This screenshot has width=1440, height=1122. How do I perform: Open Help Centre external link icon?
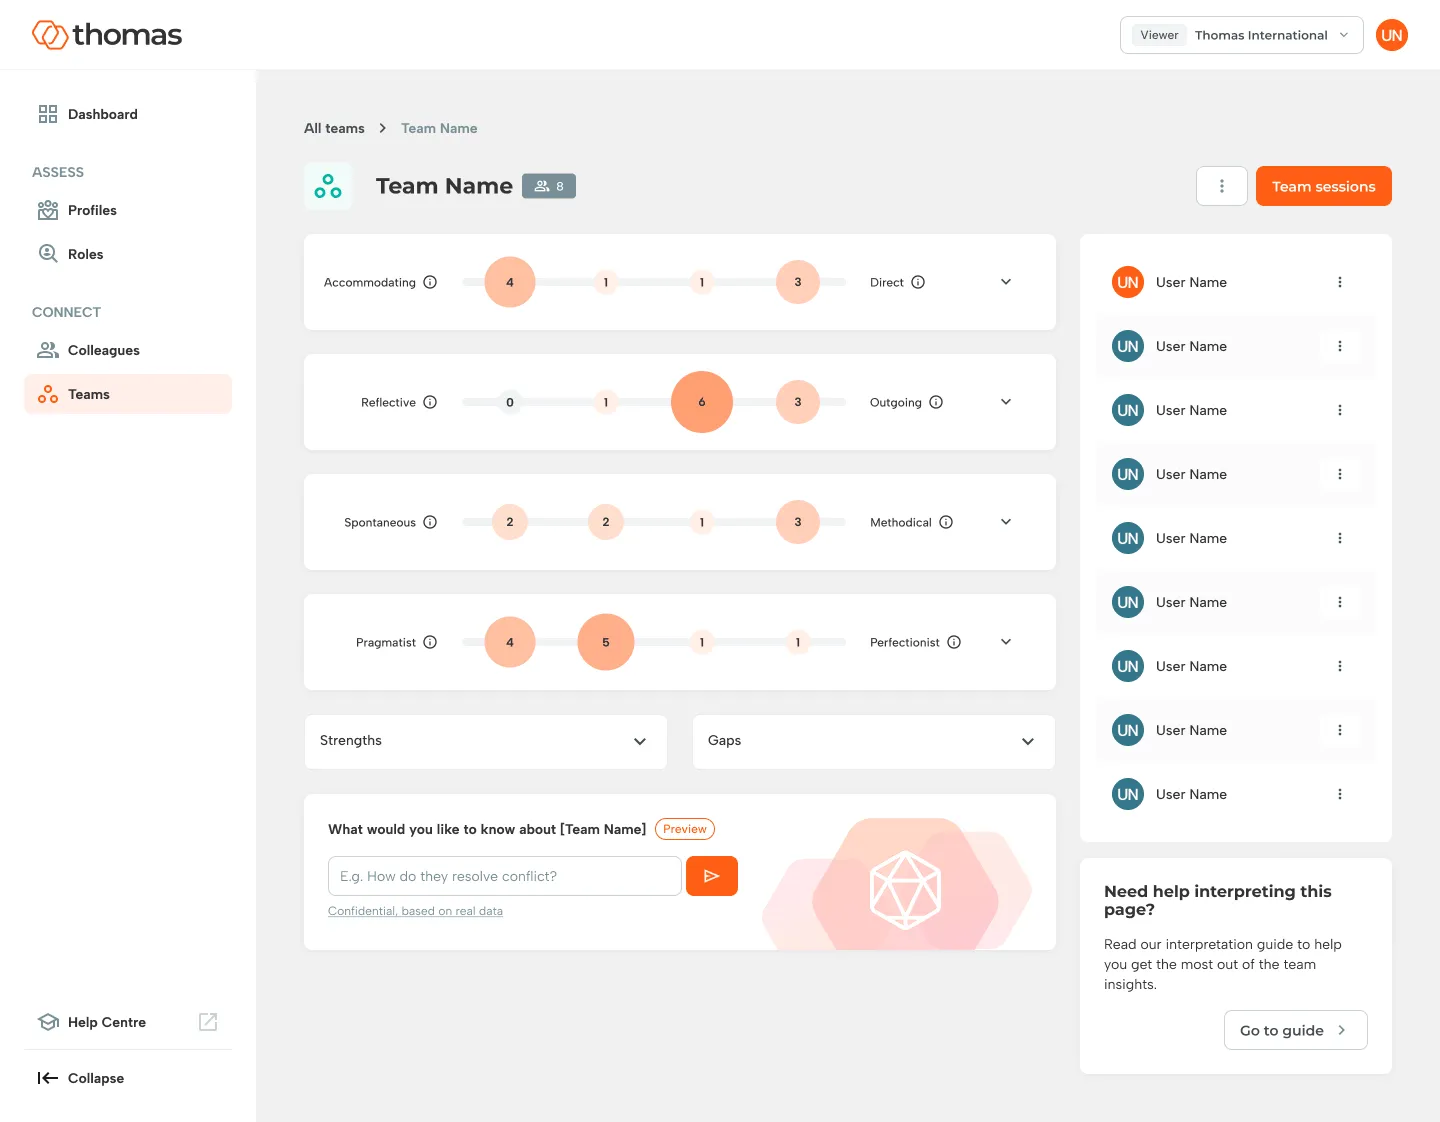click(x=208, y=1022)
